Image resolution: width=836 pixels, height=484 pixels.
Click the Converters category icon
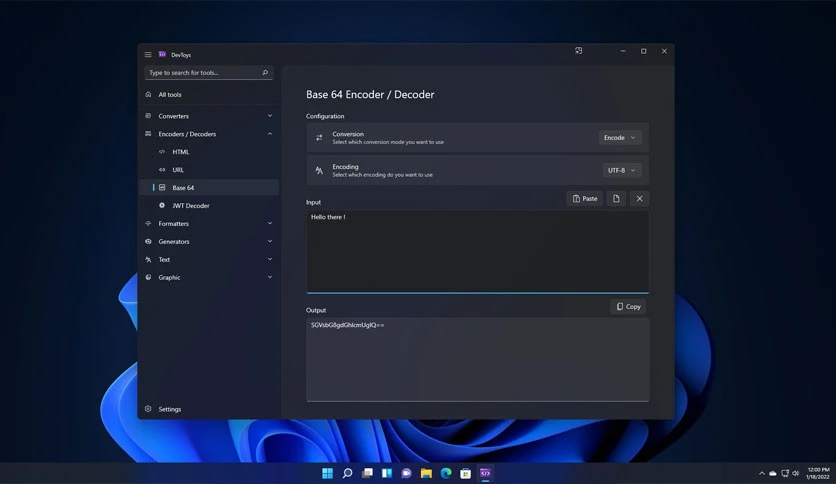click(148, 116)
